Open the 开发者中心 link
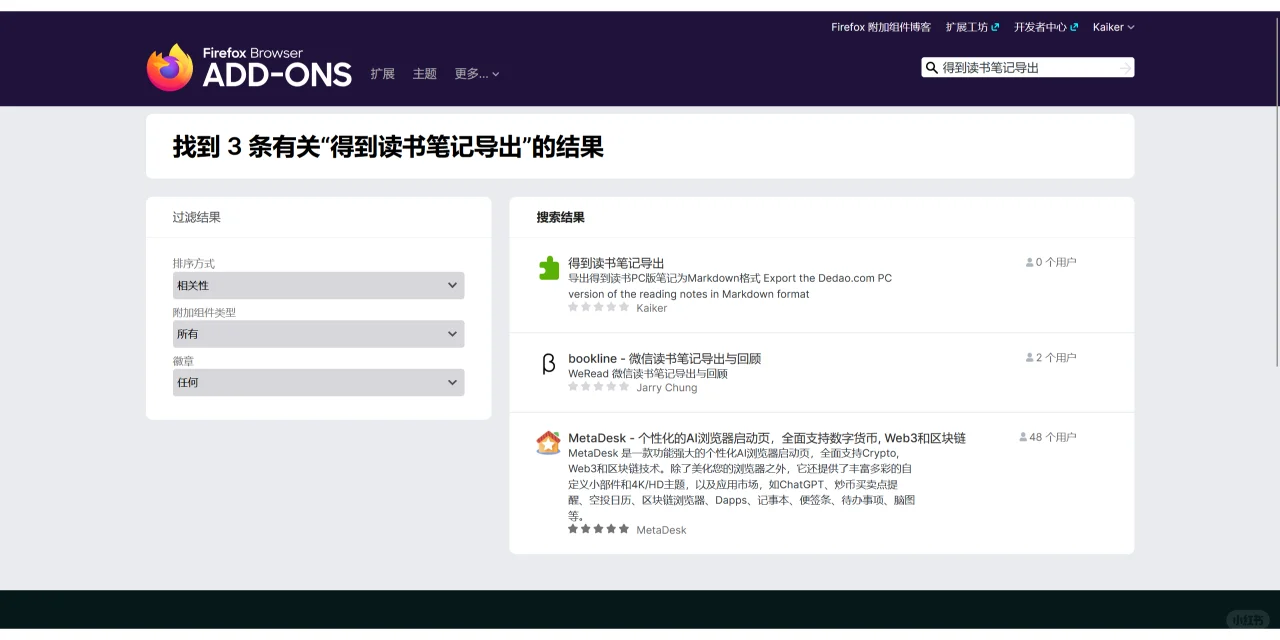This screenshot has height=640, width=1280. click(x=1046, y=27)
